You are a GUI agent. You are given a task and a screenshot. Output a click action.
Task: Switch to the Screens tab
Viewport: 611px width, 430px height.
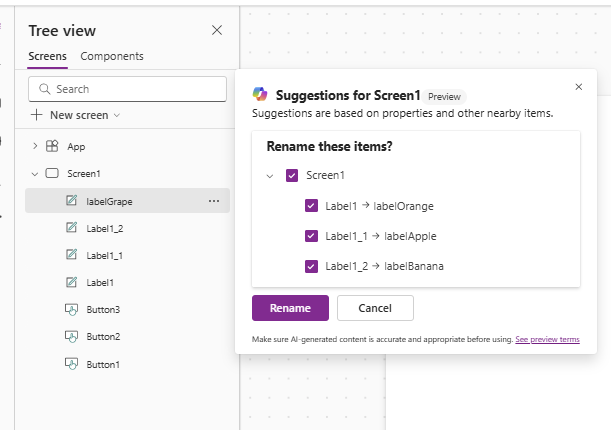[x=47, y=56]
